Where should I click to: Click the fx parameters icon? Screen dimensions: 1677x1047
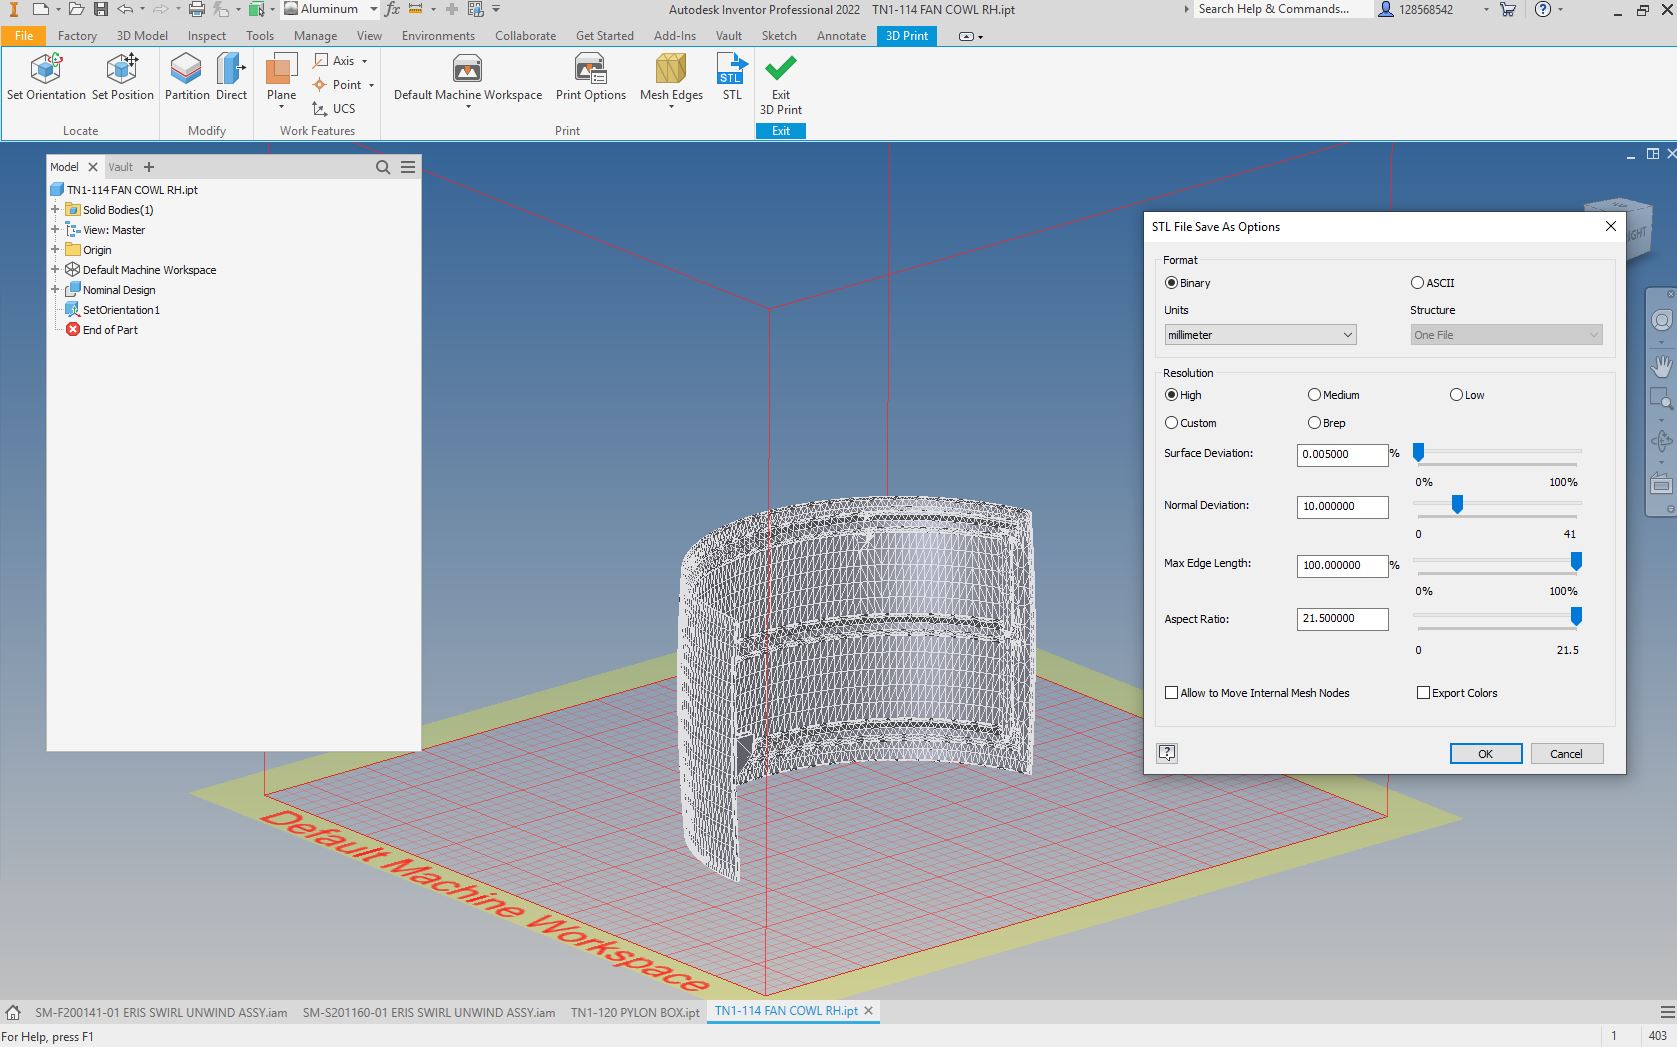click(392, 9)
